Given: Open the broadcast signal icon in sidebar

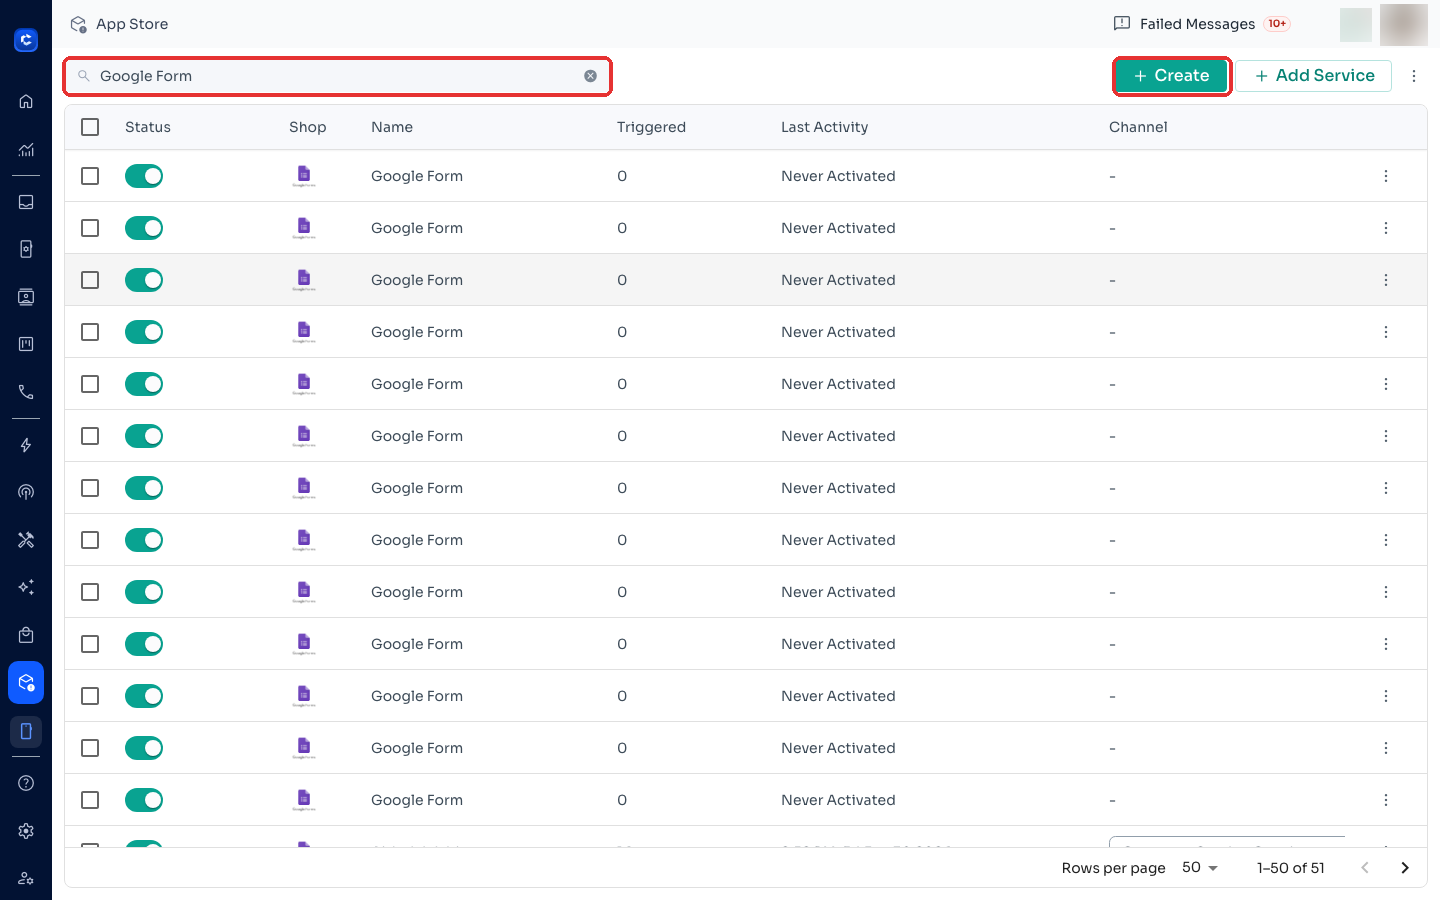Looking at the screenshot, I should coord(26,492).
